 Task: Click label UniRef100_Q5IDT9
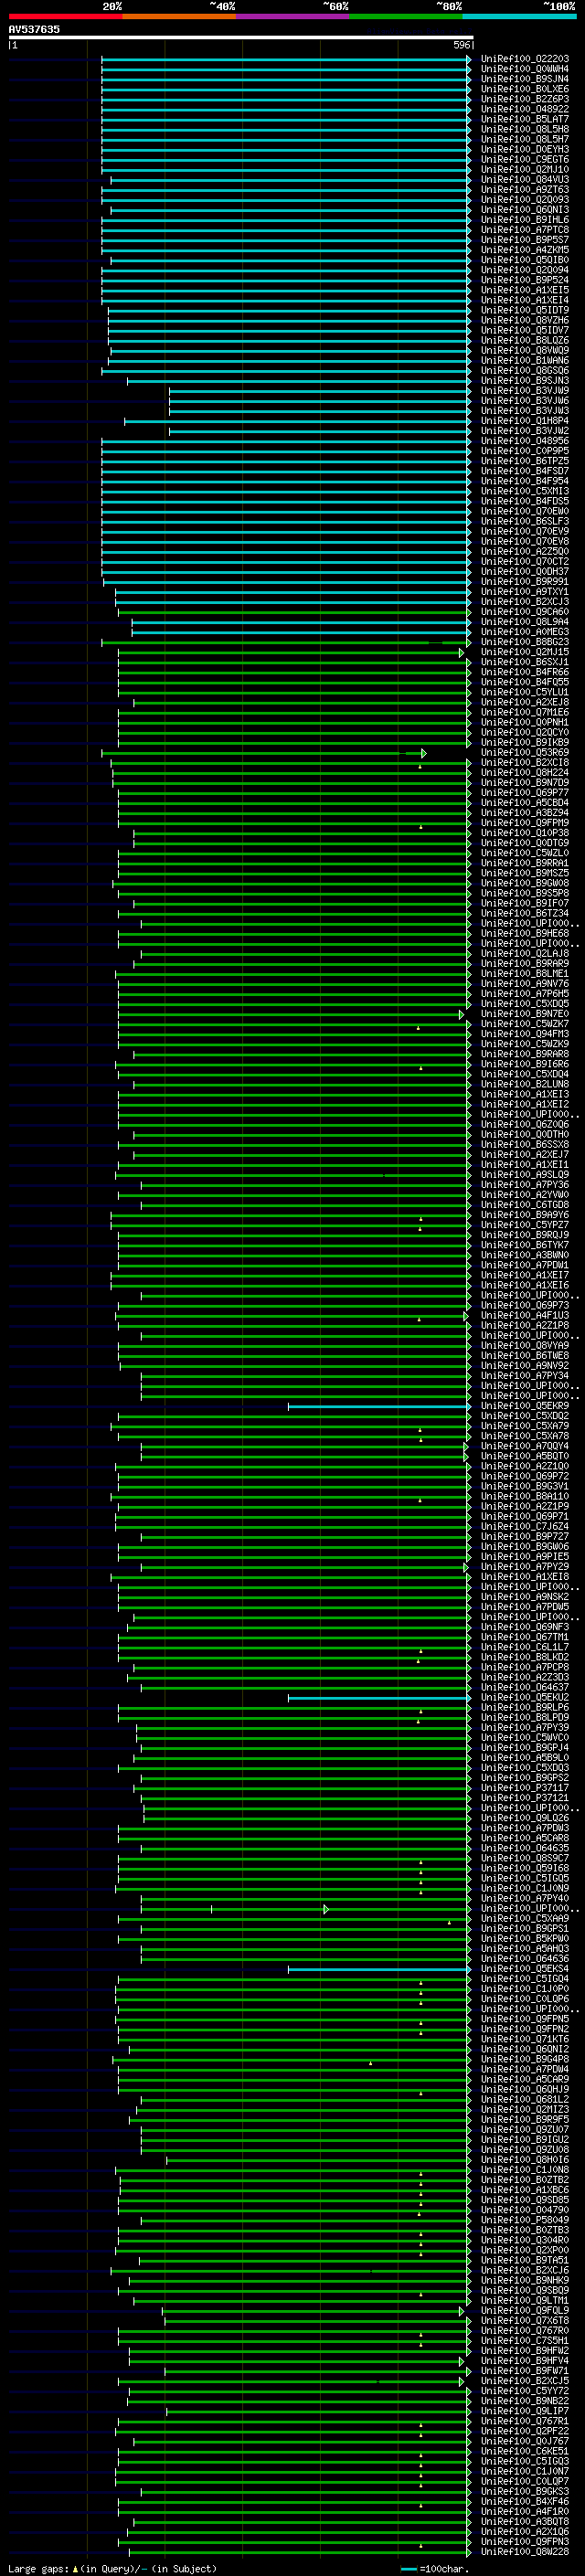point(524,310)
